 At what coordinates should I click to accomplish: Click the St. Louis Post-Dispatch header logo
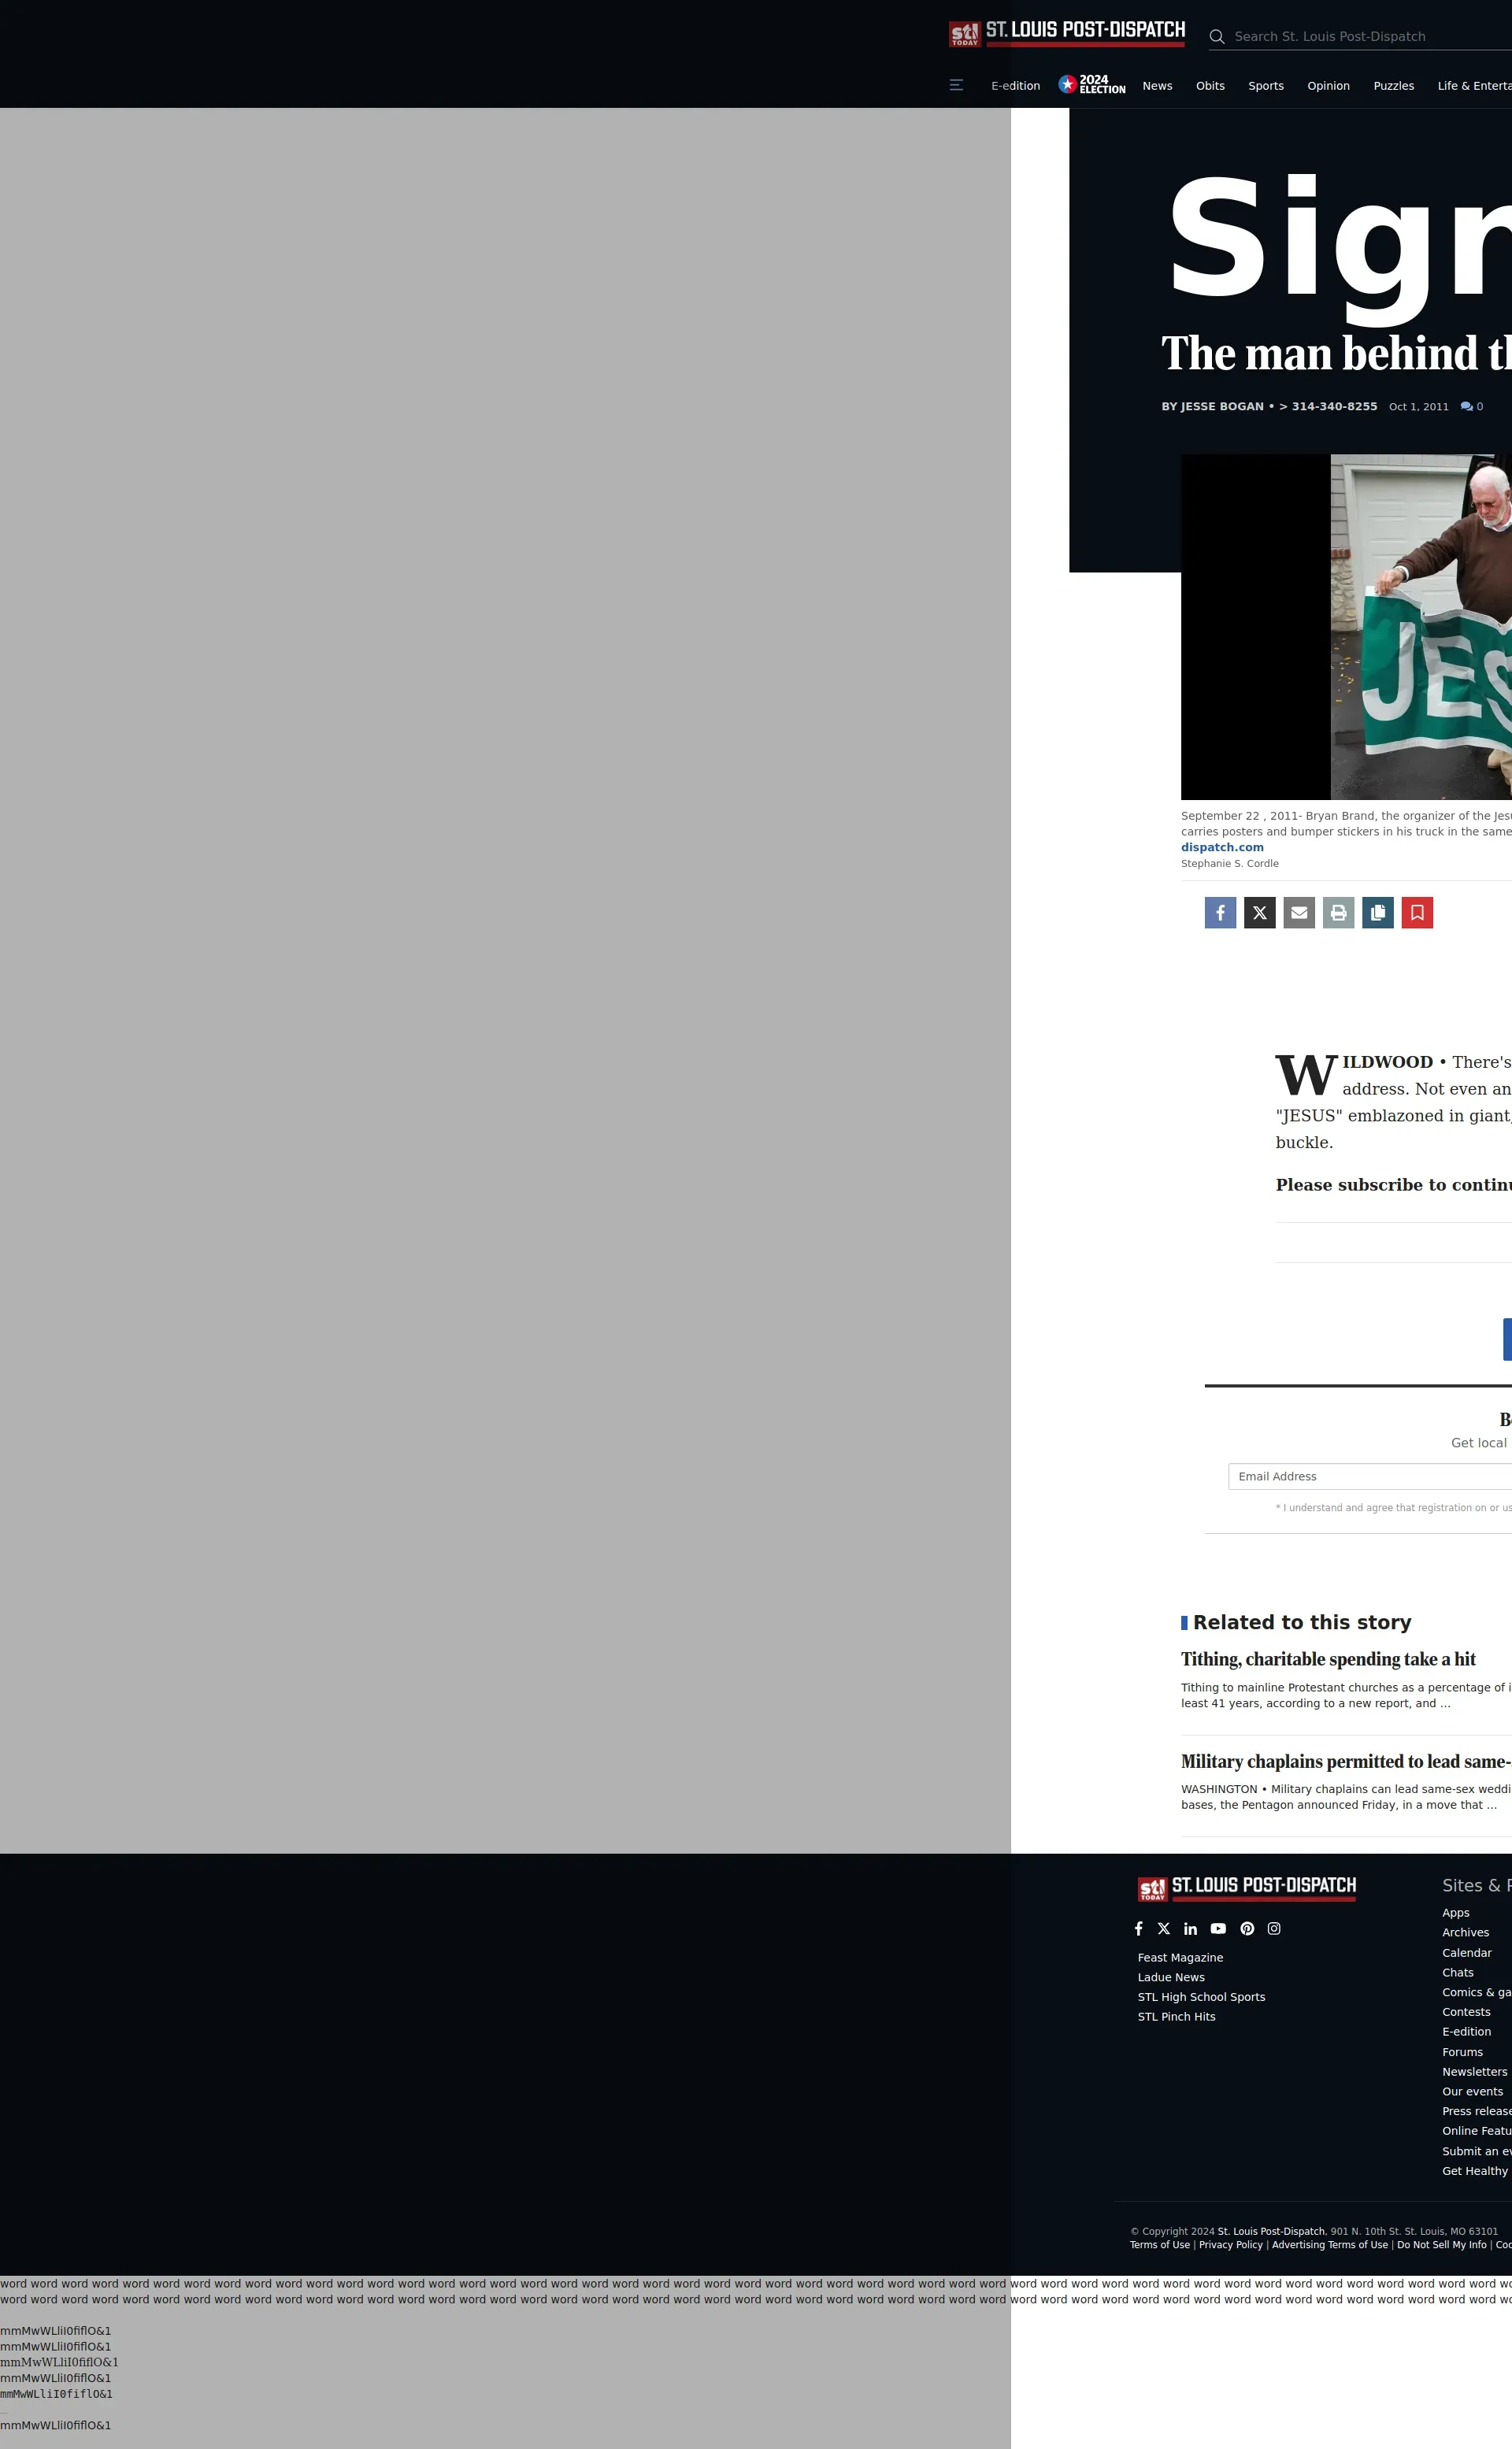point(1067,33)
